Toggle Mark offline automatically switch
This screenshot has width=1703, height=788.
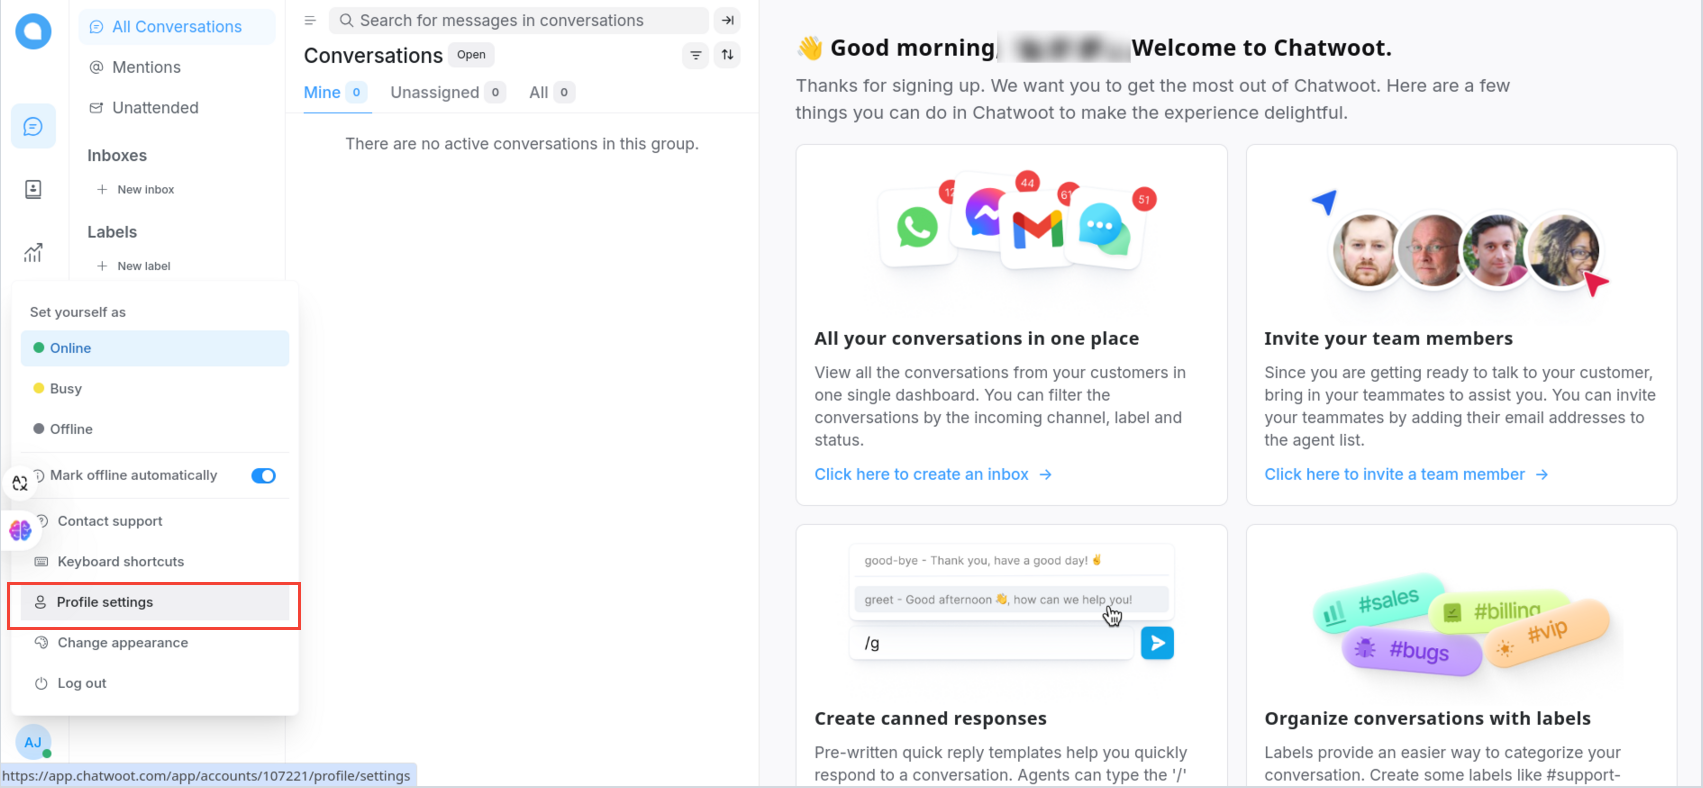point(264,476)
